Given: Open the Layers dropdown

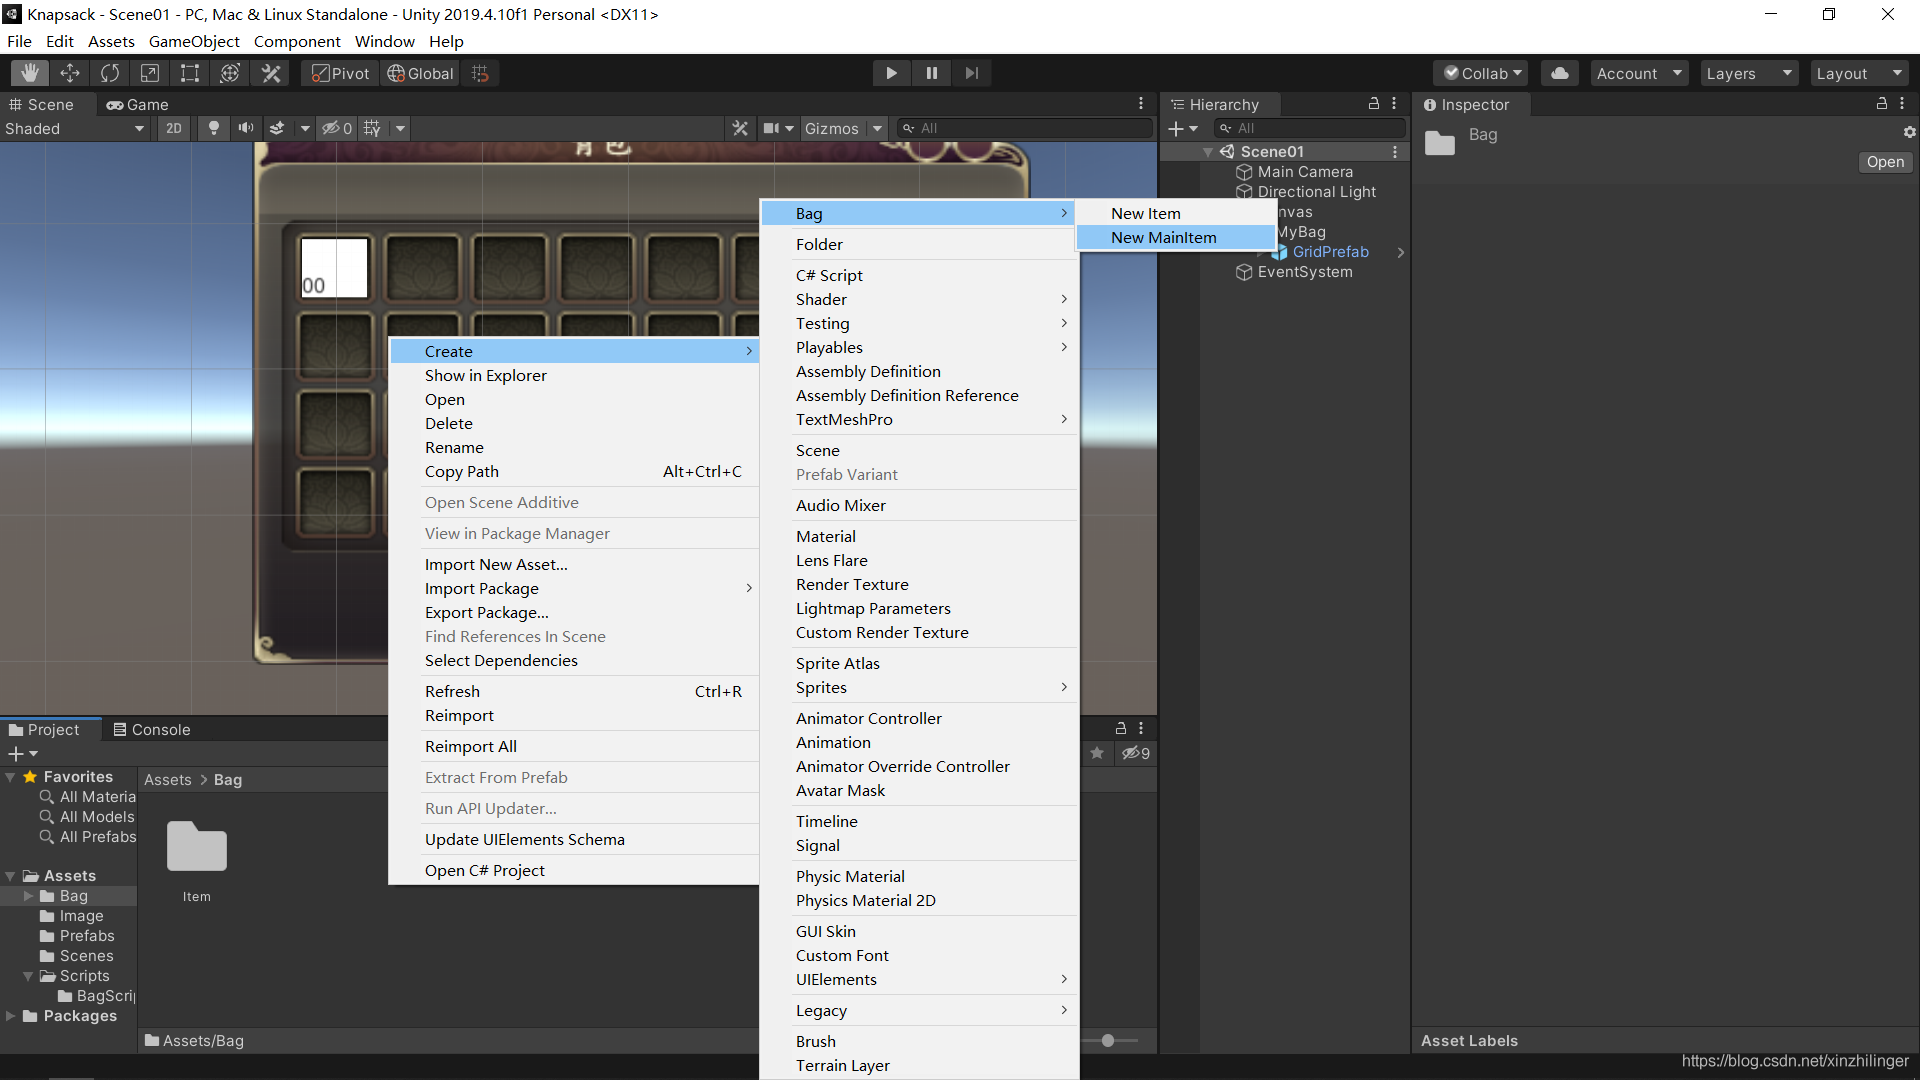Looking at the screenshot, I should point(1749,73).
